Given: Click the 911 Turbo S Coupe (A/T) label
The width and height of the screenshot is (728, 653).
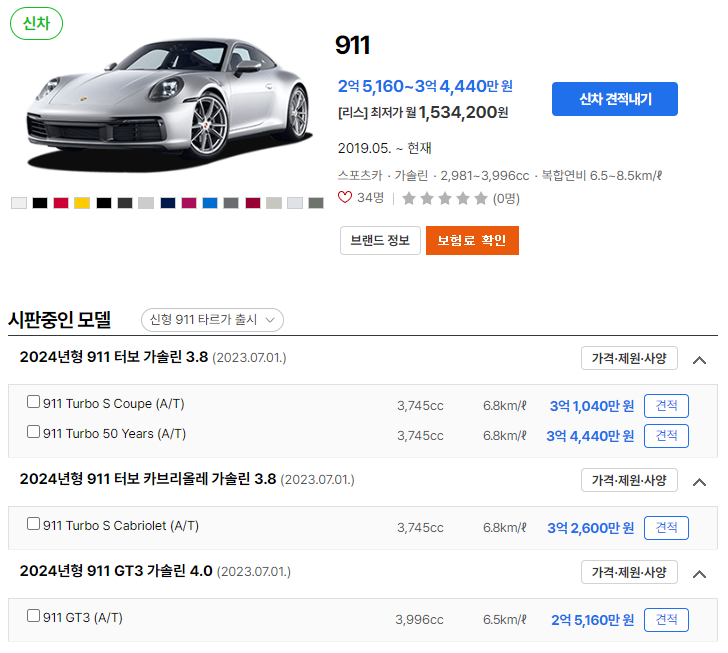Looking at the screenshot, I should [x=114, y=404].
